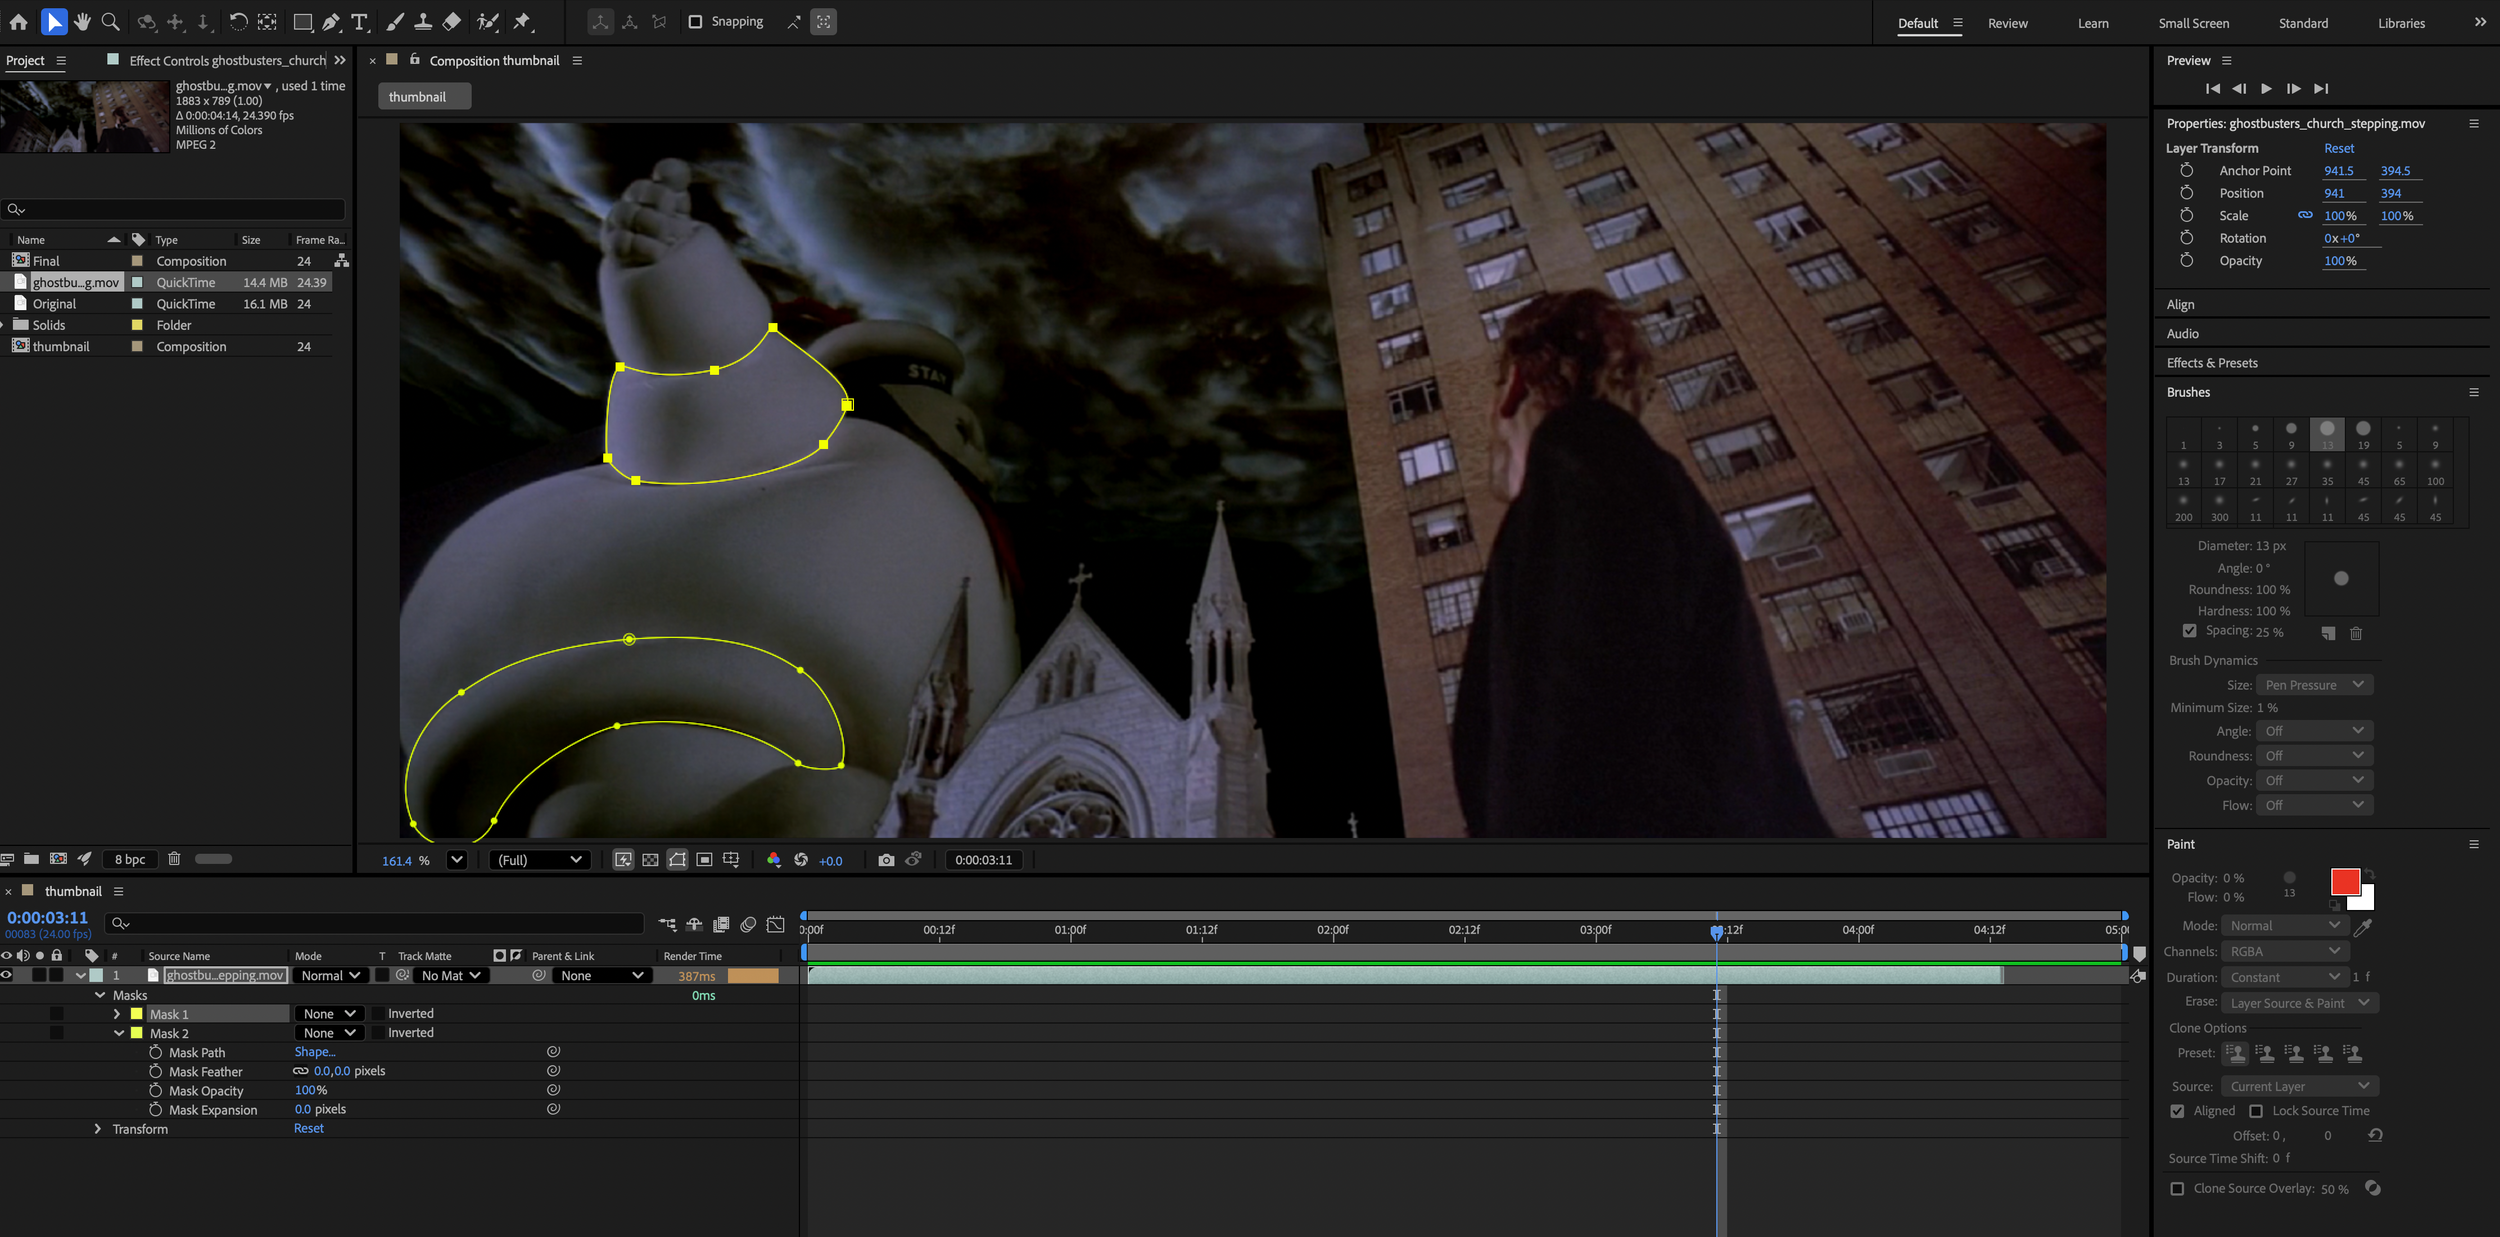Switch to the Review workspace

click(2007, 23)
